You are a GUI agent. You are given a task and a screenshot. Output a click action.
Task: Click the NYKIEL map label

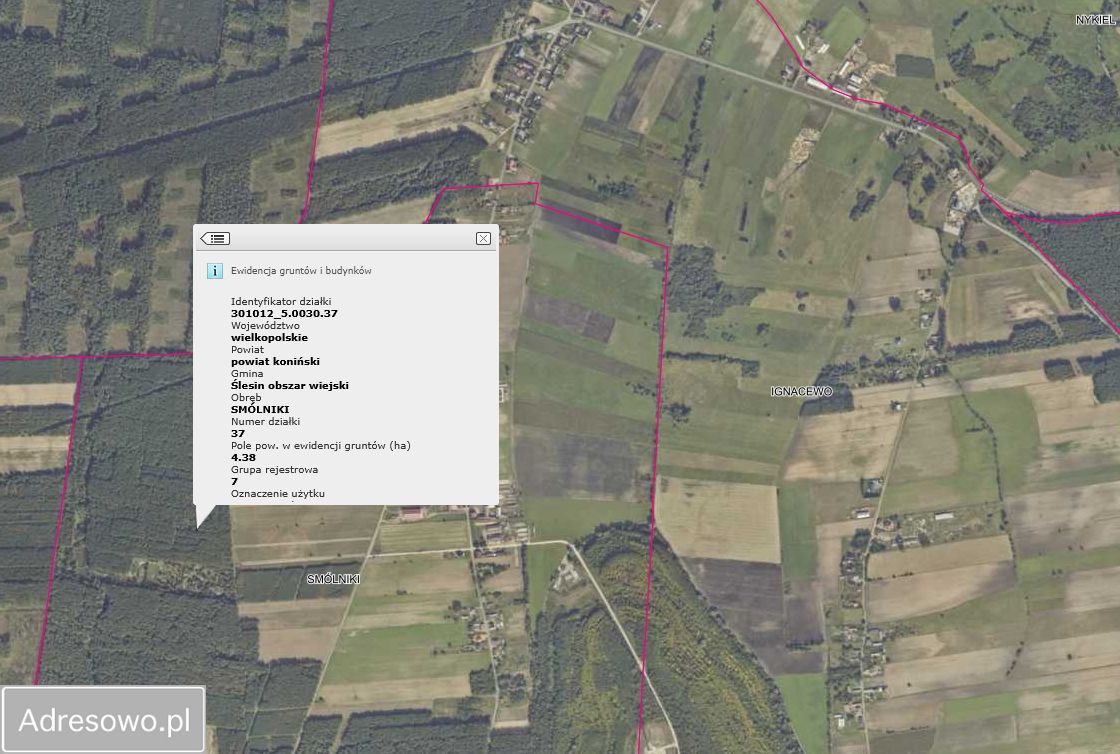tap(1095, 20)
